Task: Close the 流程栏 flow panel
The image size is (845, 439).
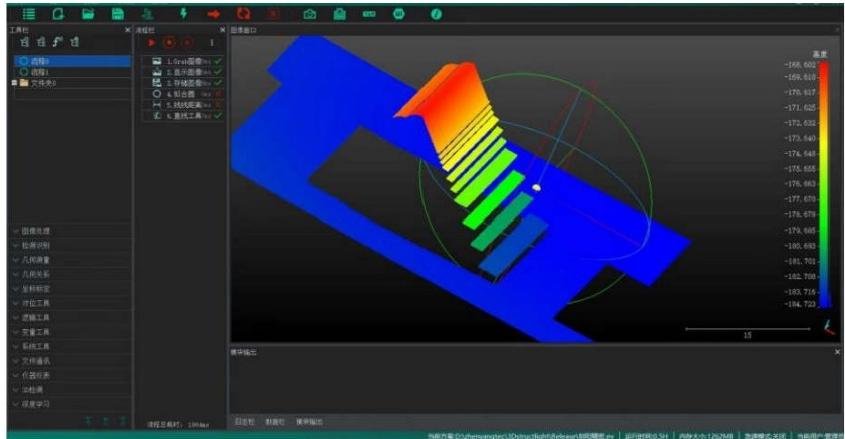Action: coord(221,31)
